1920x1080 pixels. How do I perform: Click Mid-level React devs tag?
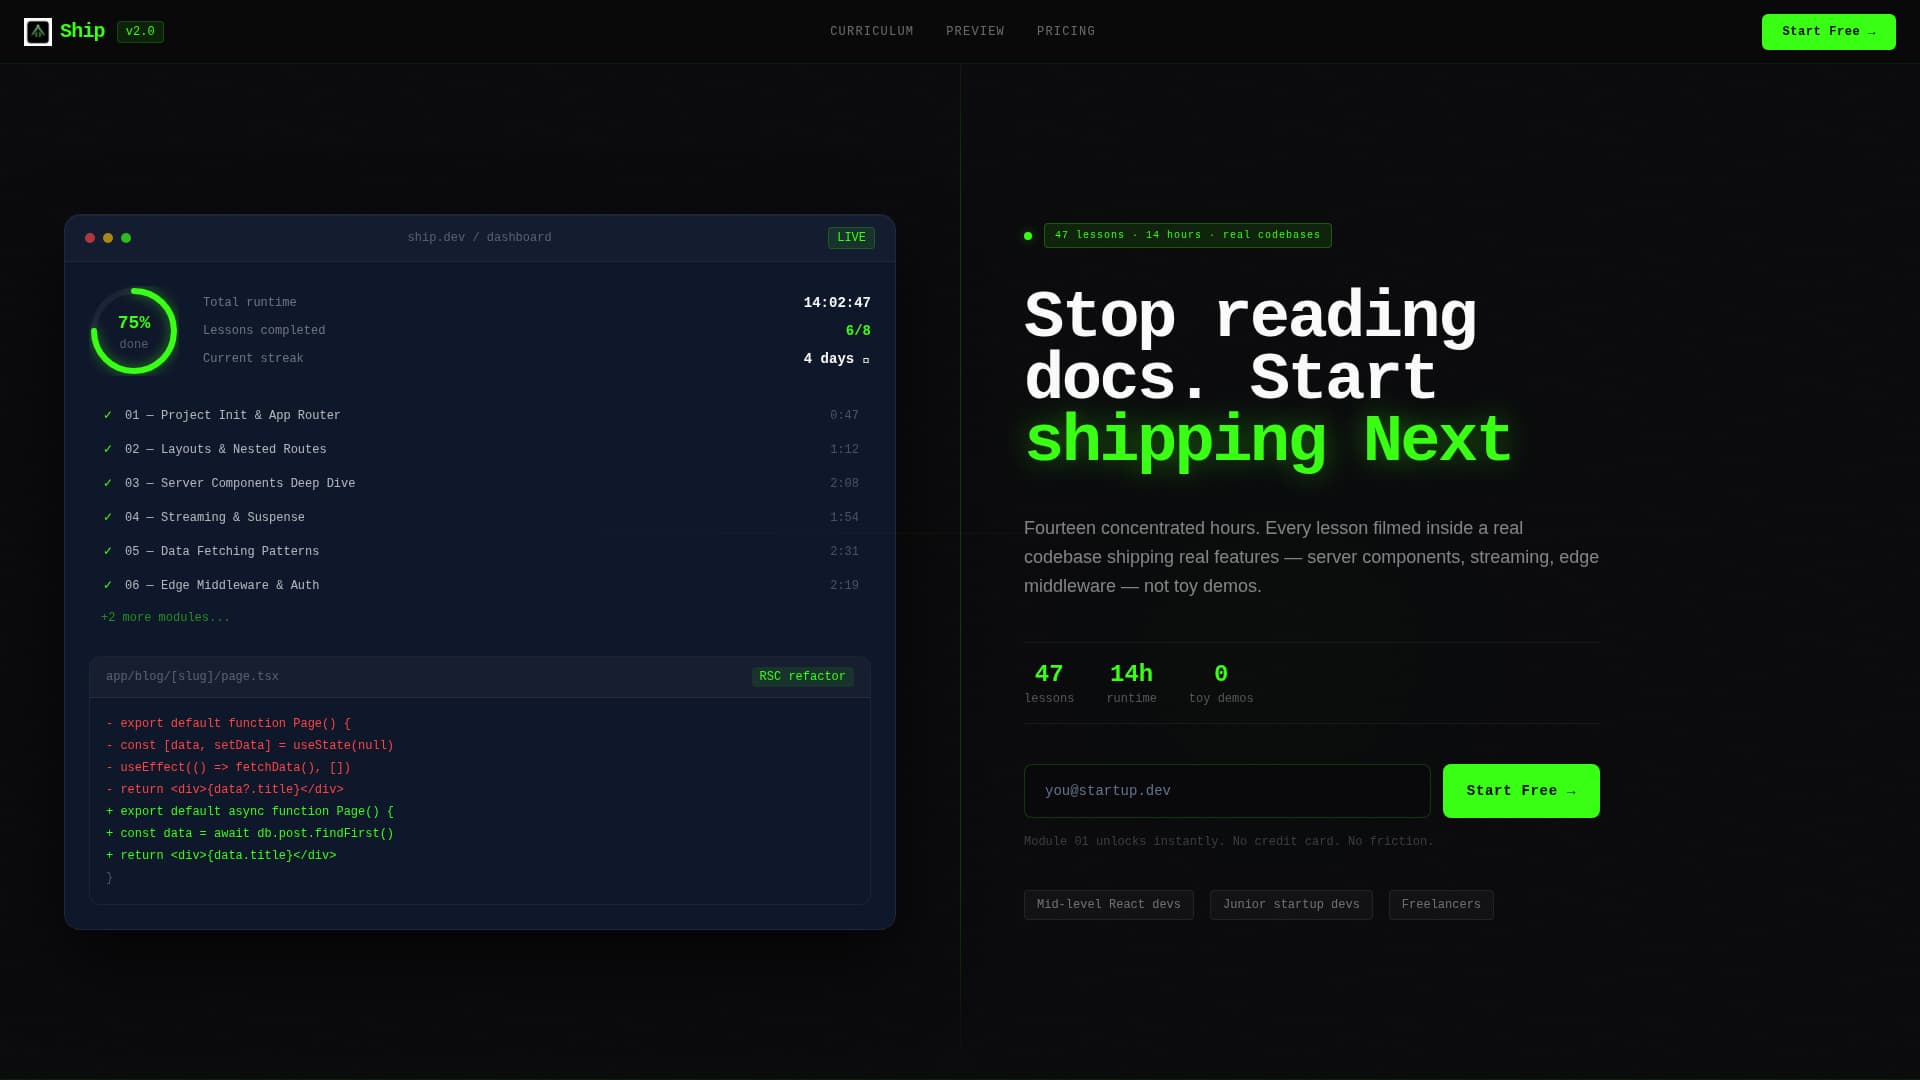[1108, 905]
